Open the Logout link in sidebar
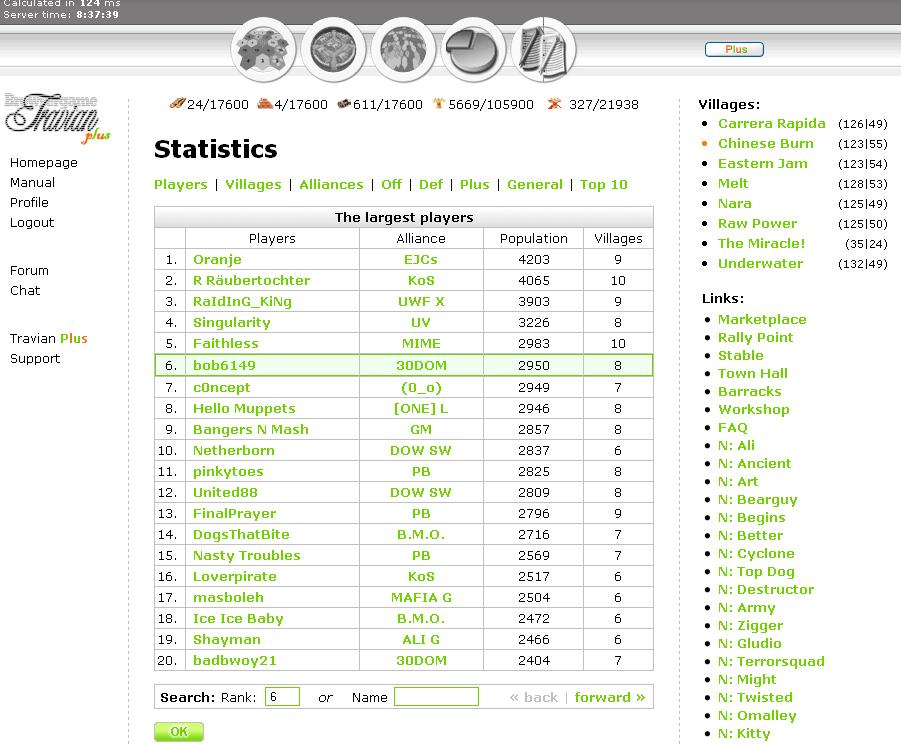The height and width of the screenshot is (745, 901). [x=32, y=222]
